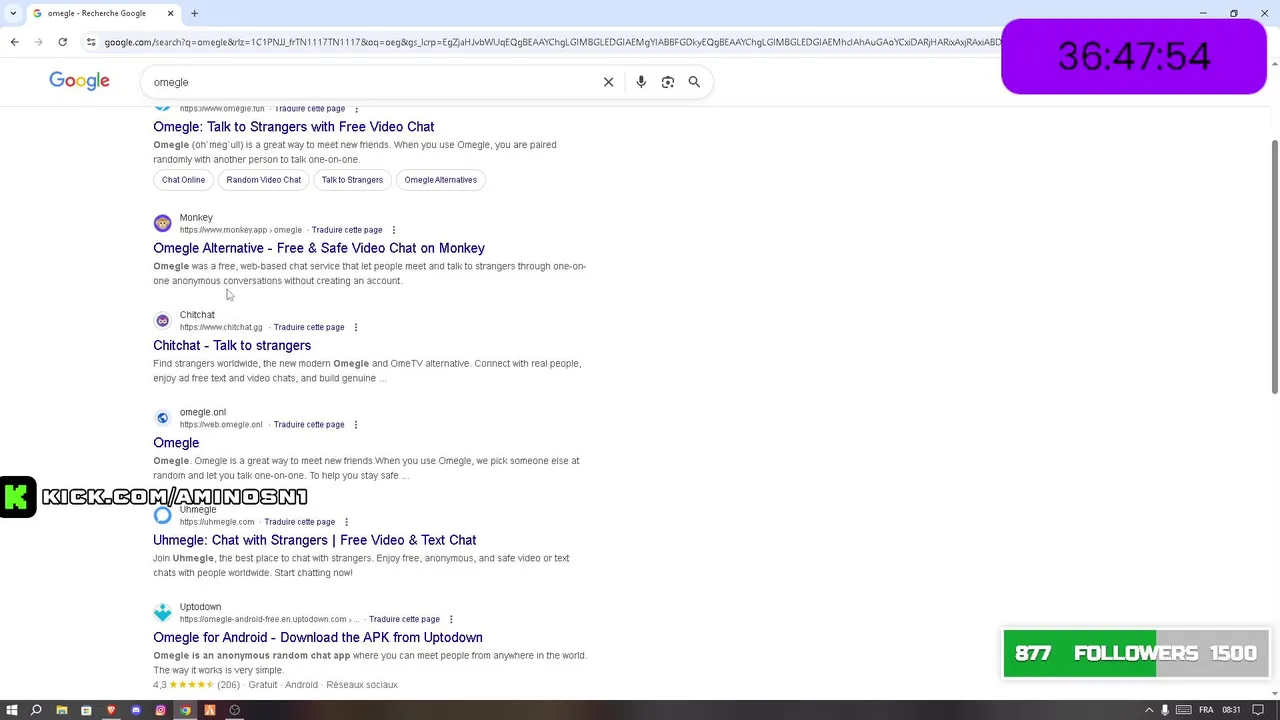Click 'Traduire cette page' for omegle.onl result

point(309,424)
